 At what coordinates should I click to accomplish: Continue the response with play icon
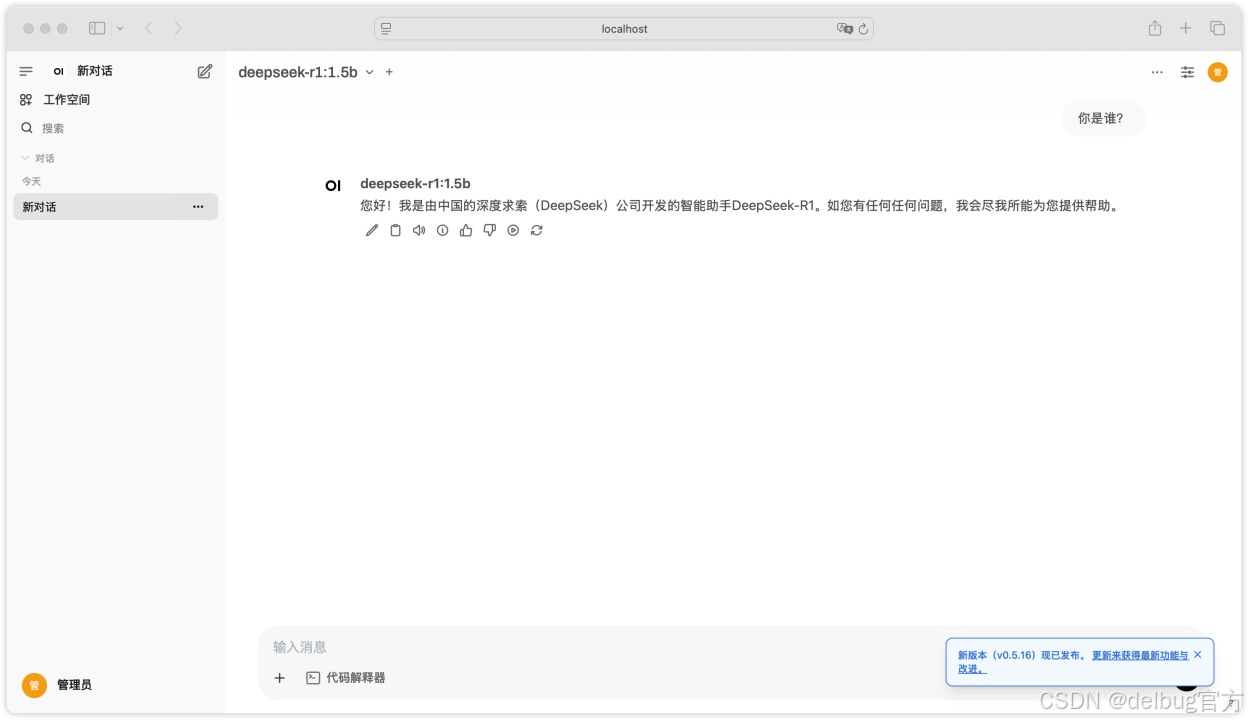click(x=513, y=230)
